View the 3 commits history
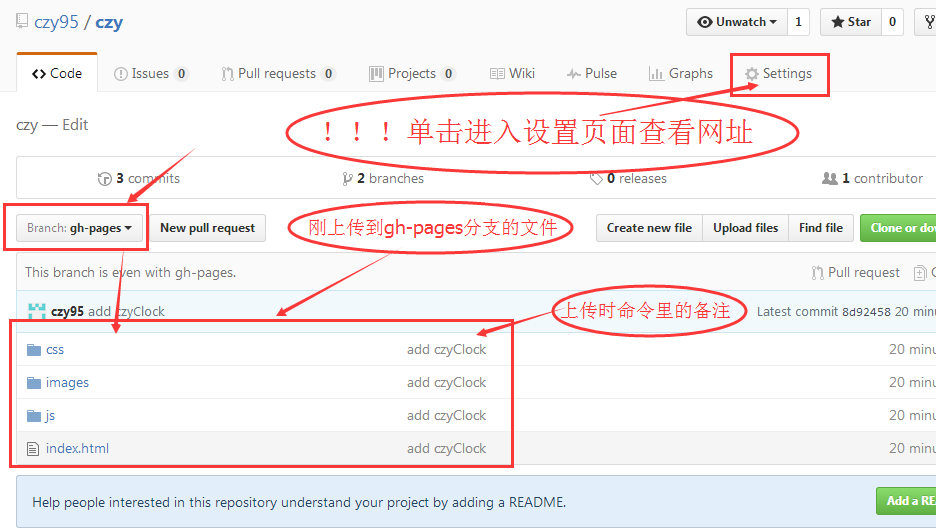This screenshot has width=936, height=532. 138,179
